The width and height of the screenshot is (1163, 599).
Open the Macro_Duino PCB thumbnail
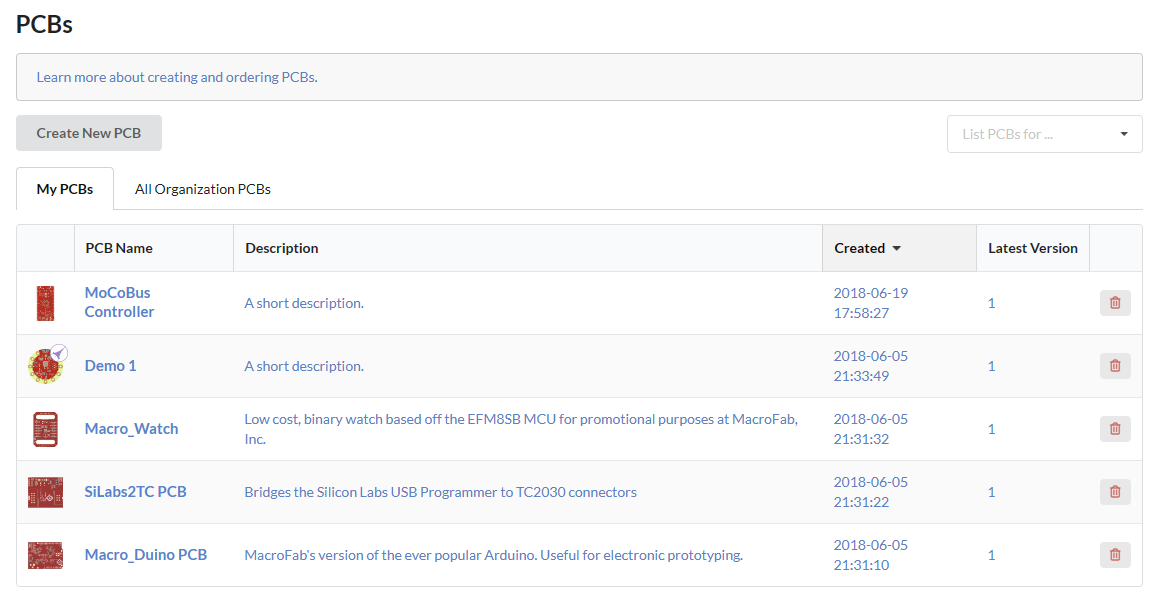[45, 555]
